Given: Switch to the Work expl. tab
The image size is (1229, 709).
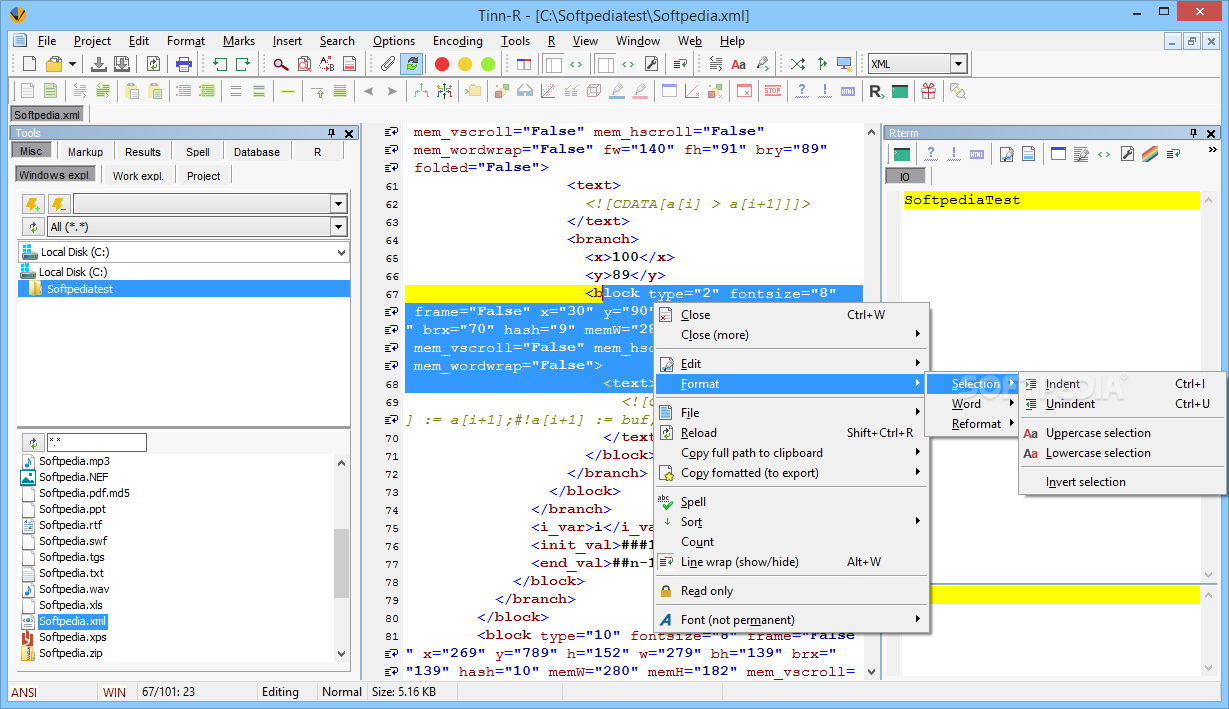Looking at the screenshot, I should 138,175.
